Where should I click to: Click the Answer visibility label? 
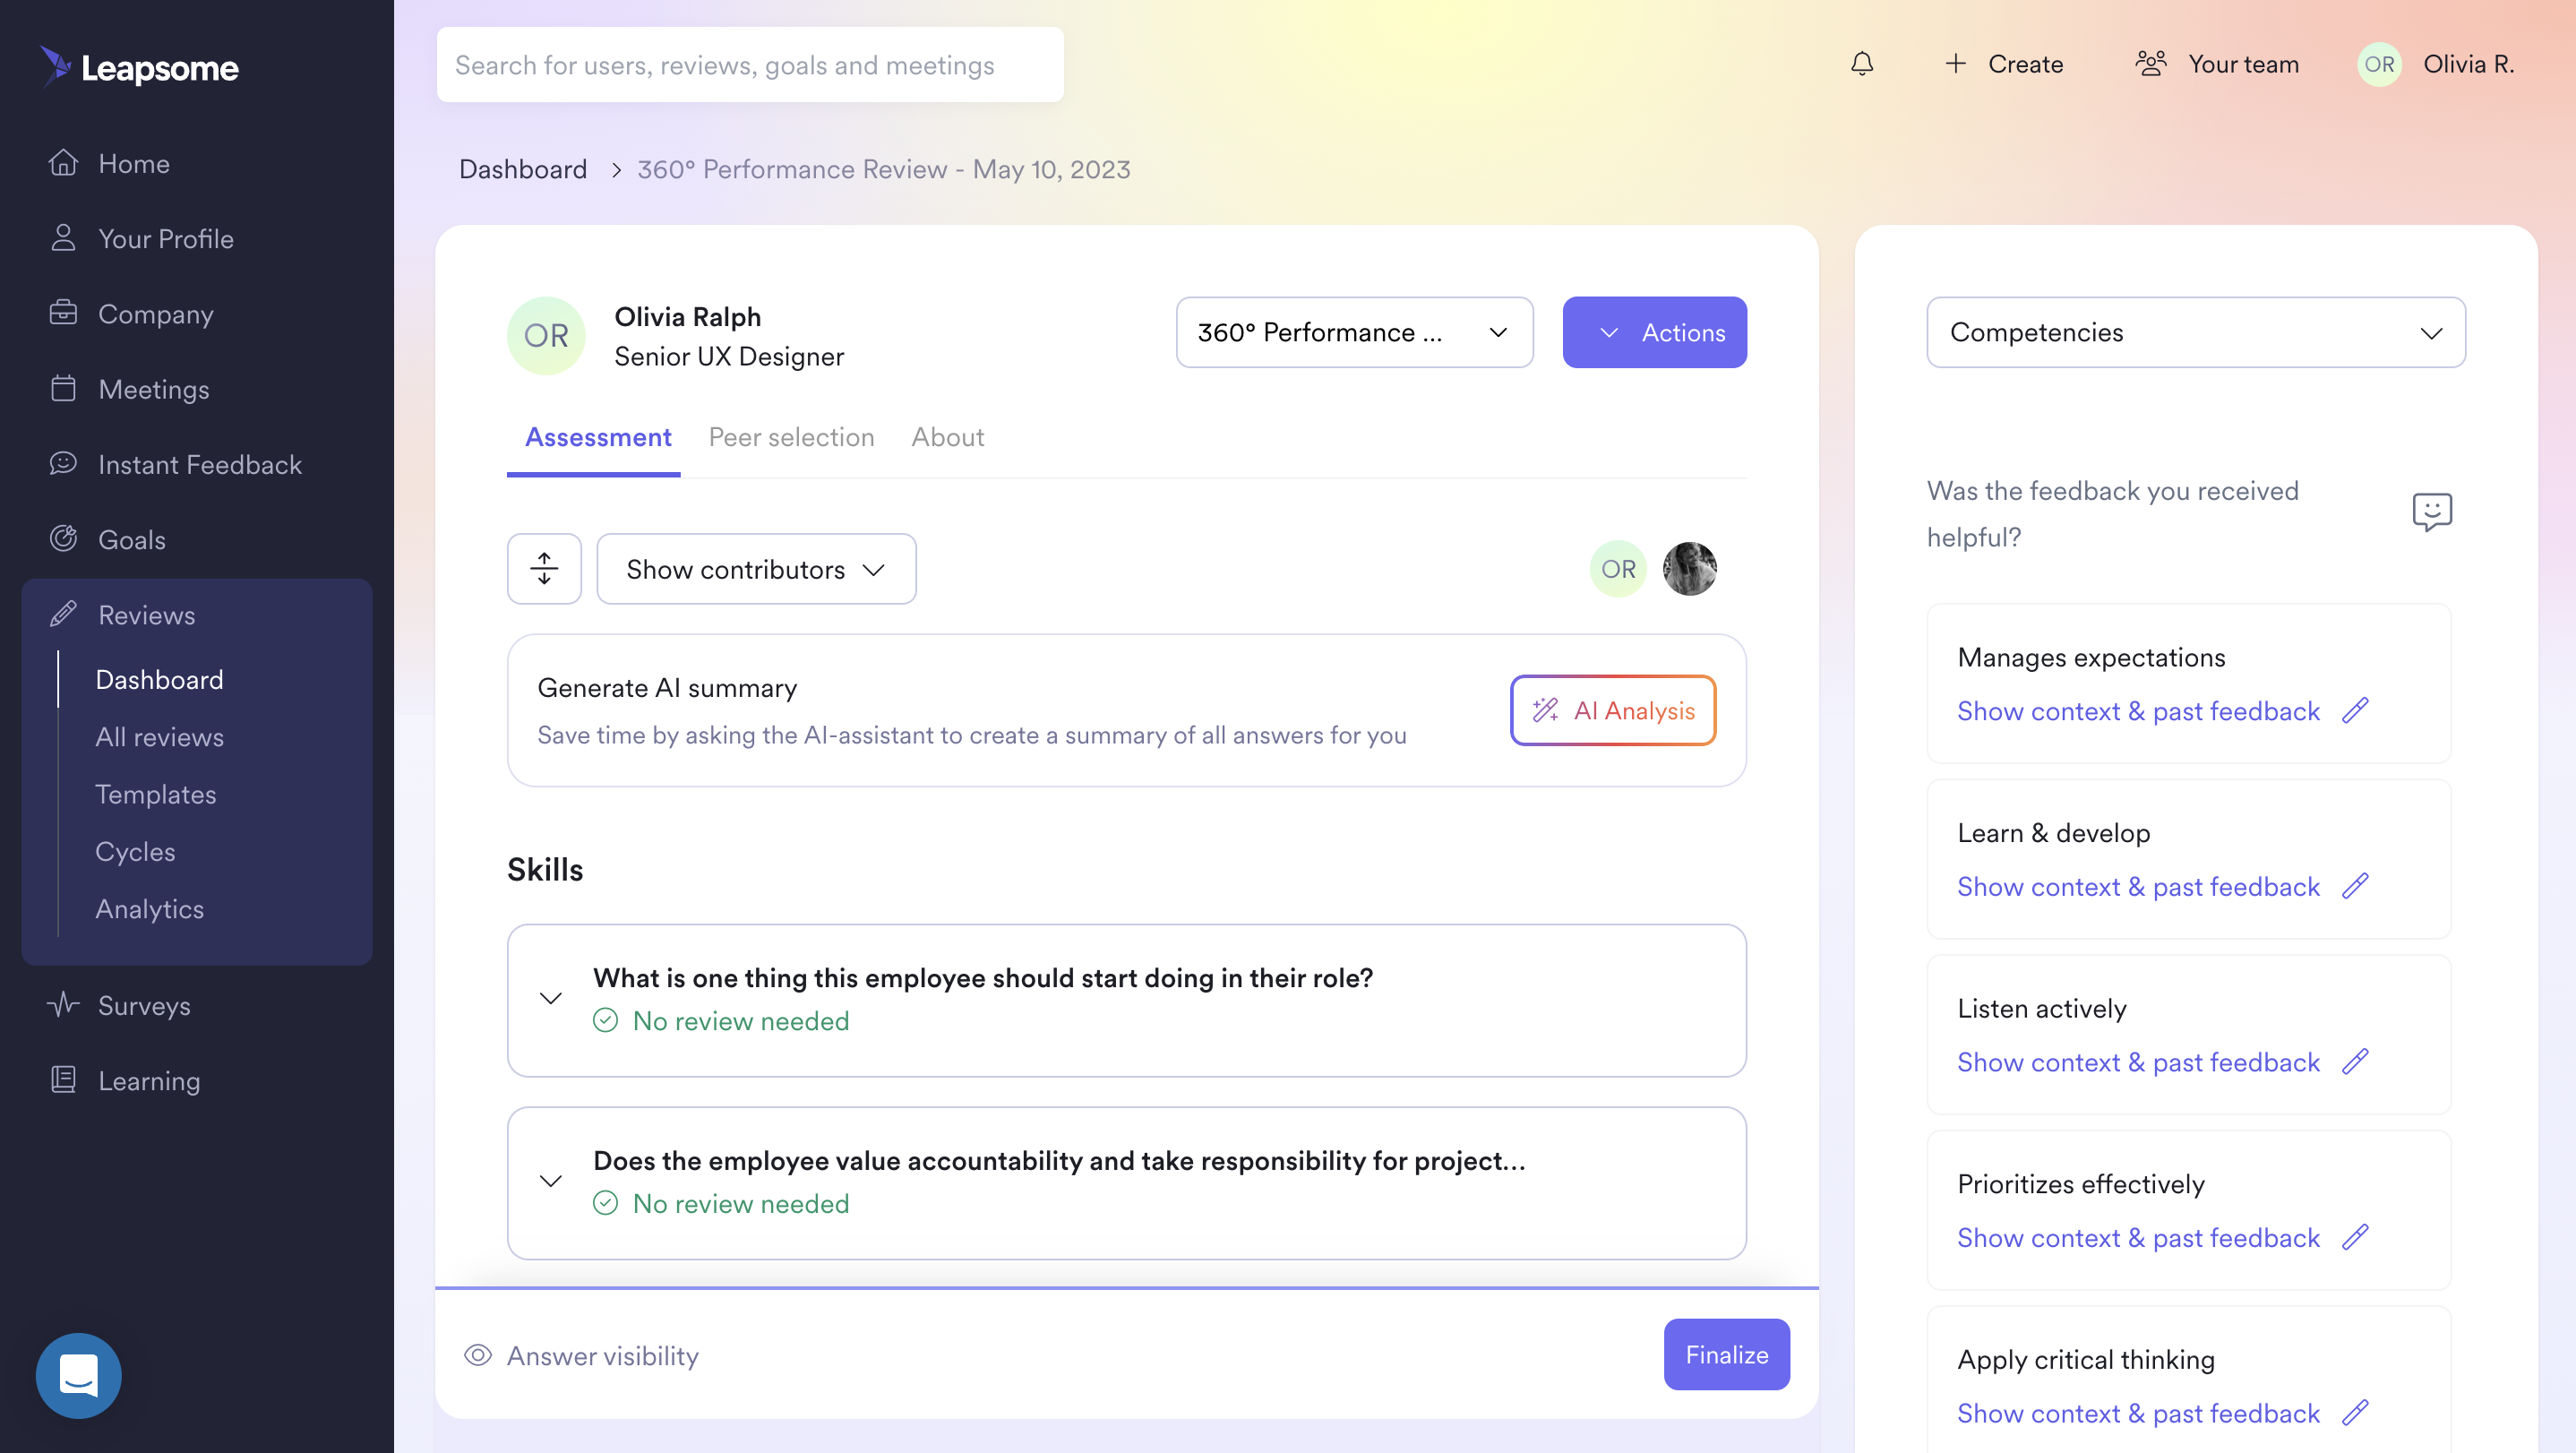click(603, 1355)
